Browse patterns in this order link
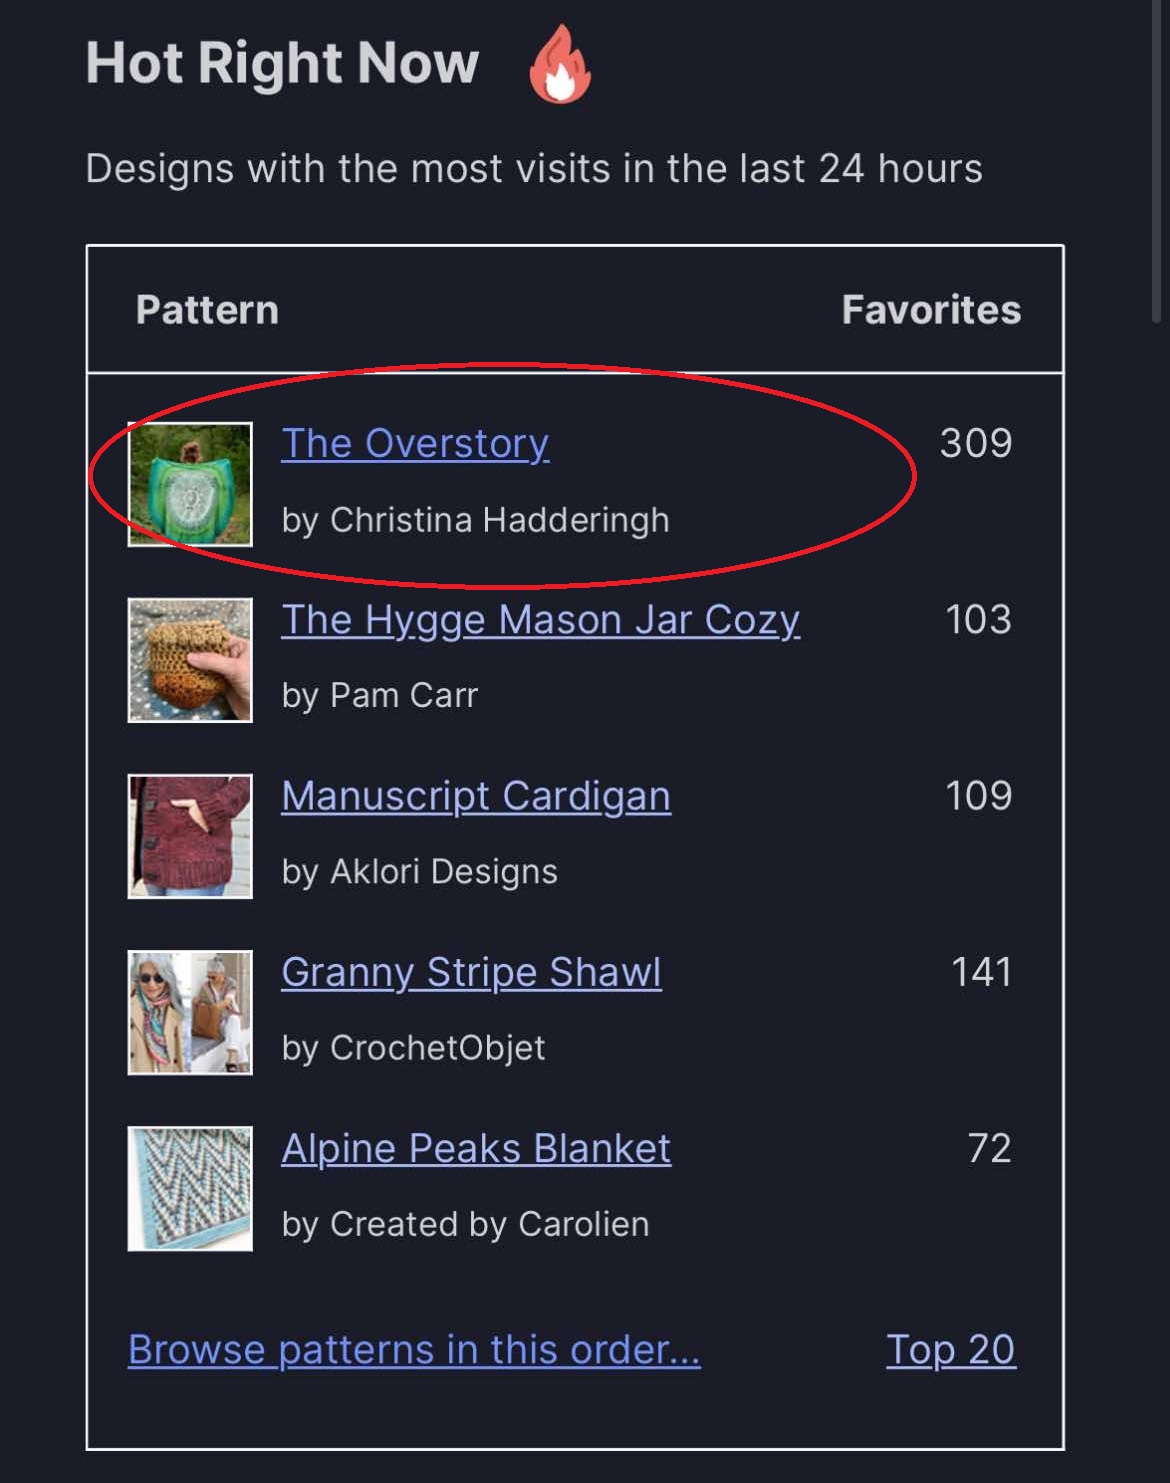The height and width of the screenshot is (1483, 1170). point(414,1350)
